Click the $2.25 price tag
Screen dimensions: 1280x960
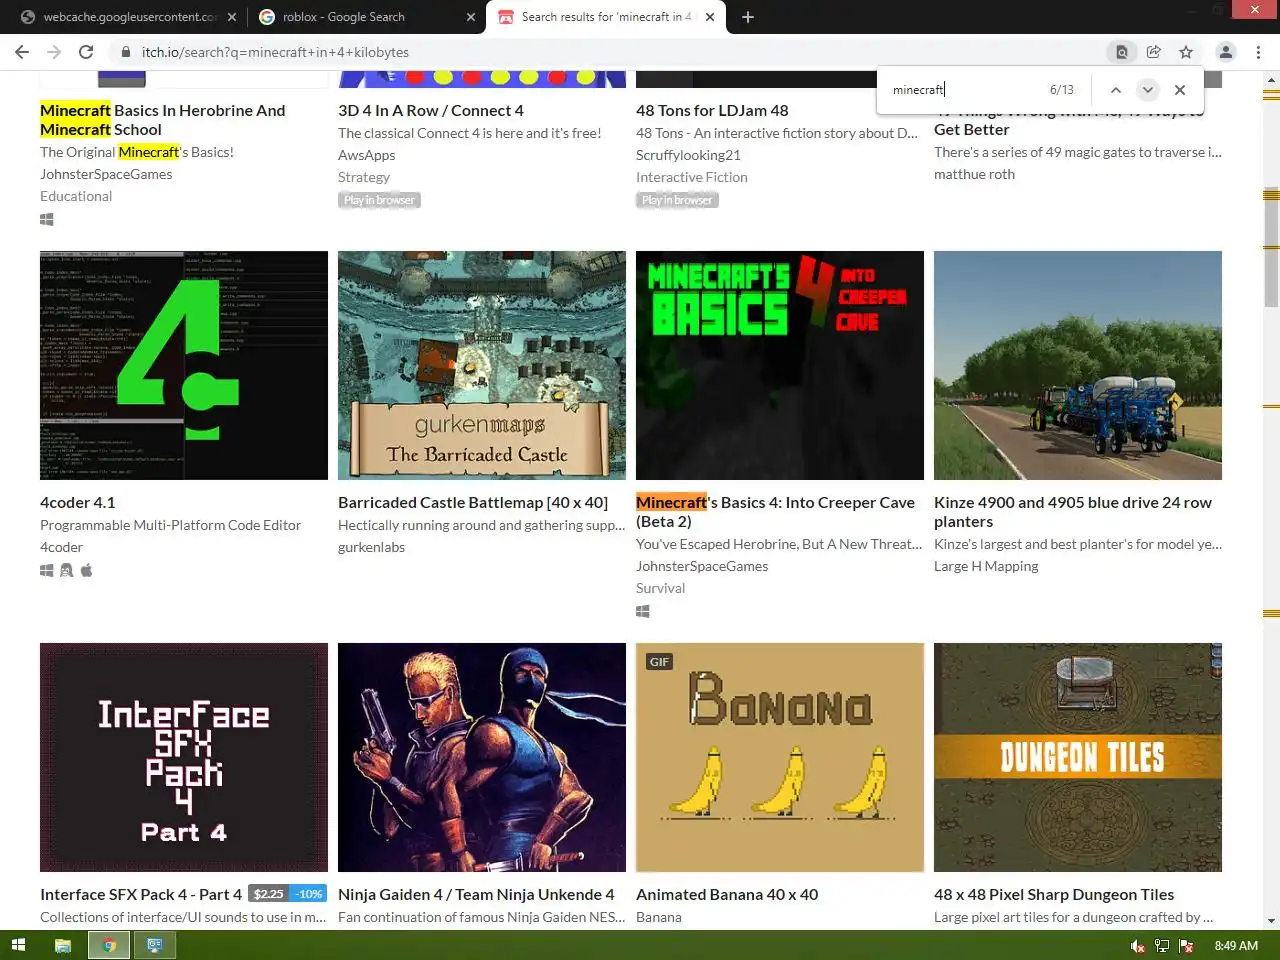(268, 894)
